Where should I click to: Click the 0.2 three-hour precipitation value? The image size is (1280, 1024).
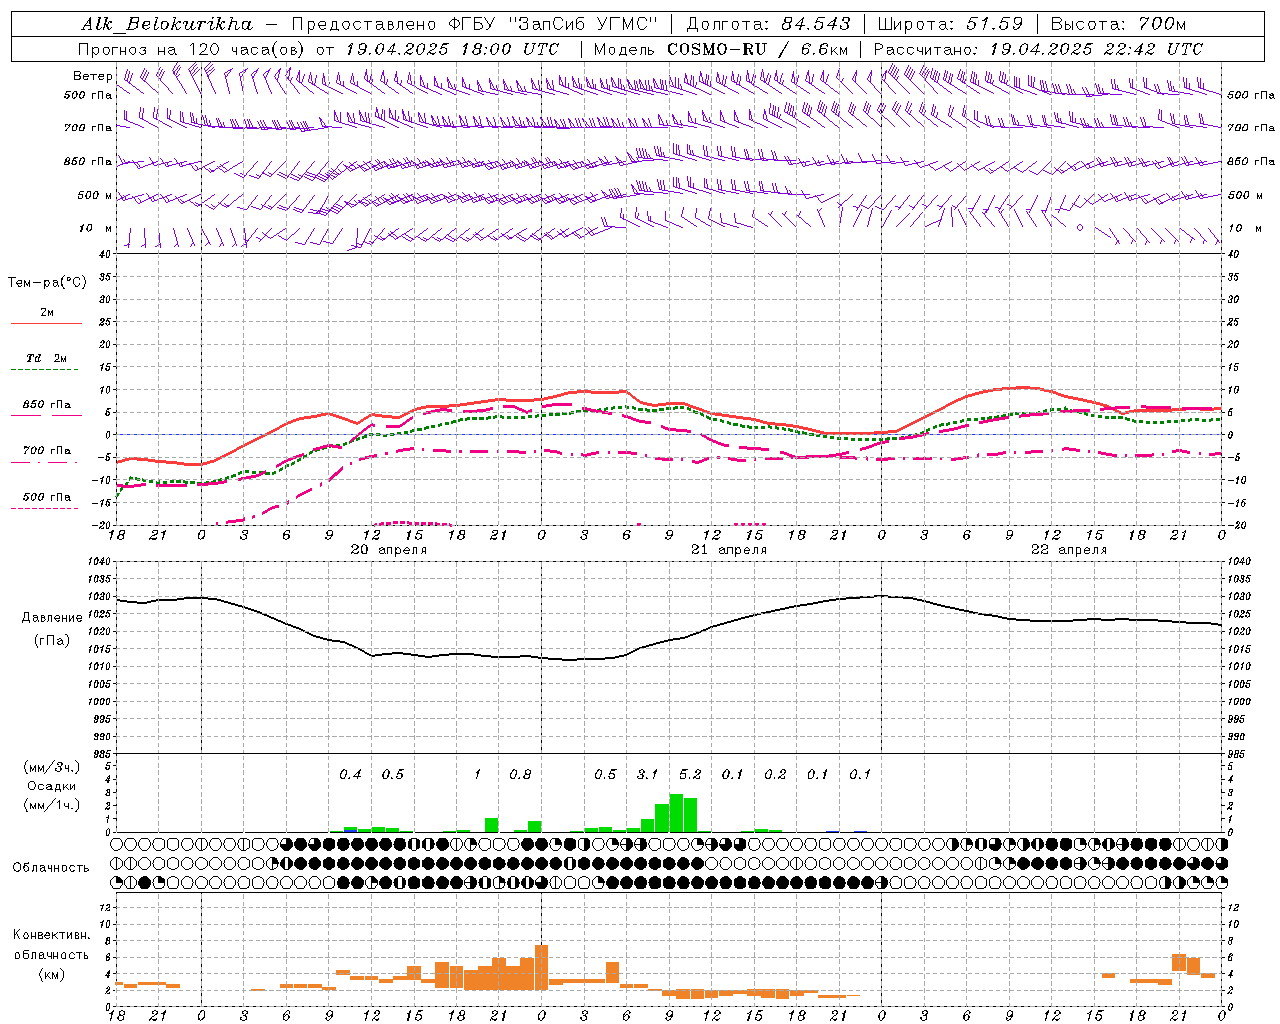pos(775,774)
